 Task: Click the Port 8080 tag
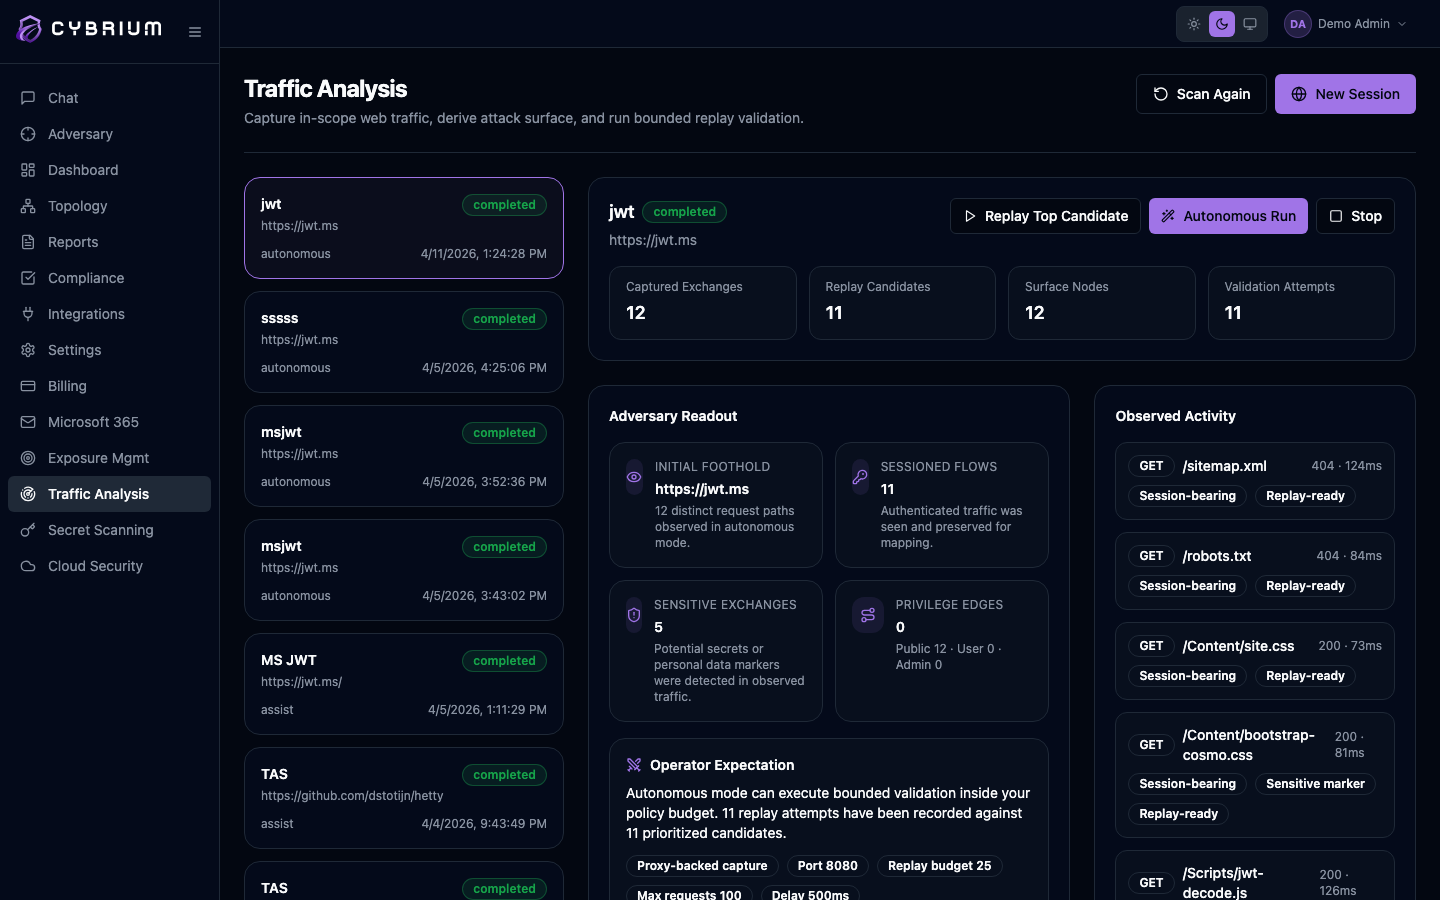coord(827,866)
